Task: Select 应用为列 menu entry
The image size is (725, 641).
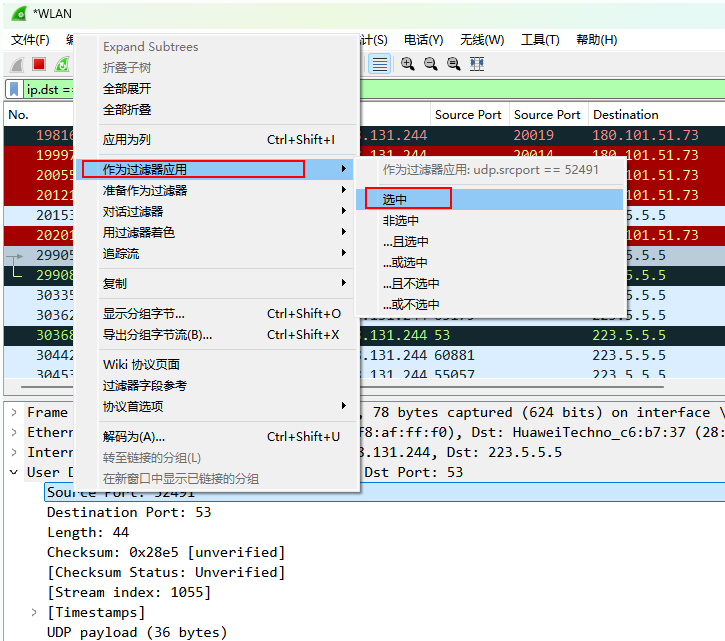Action: click(217, 139)
